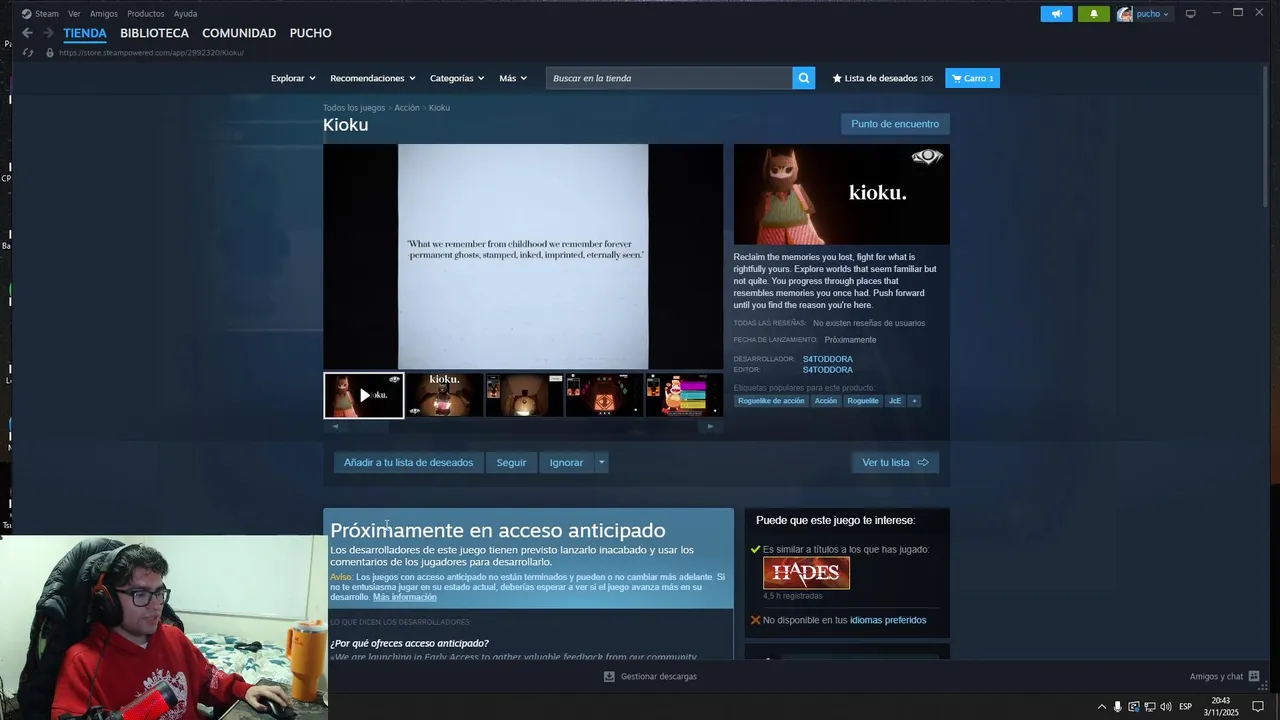Open Gestionar descargas download manager
The height and width of the screenshot is (720, 1280).
coord(650,677)
